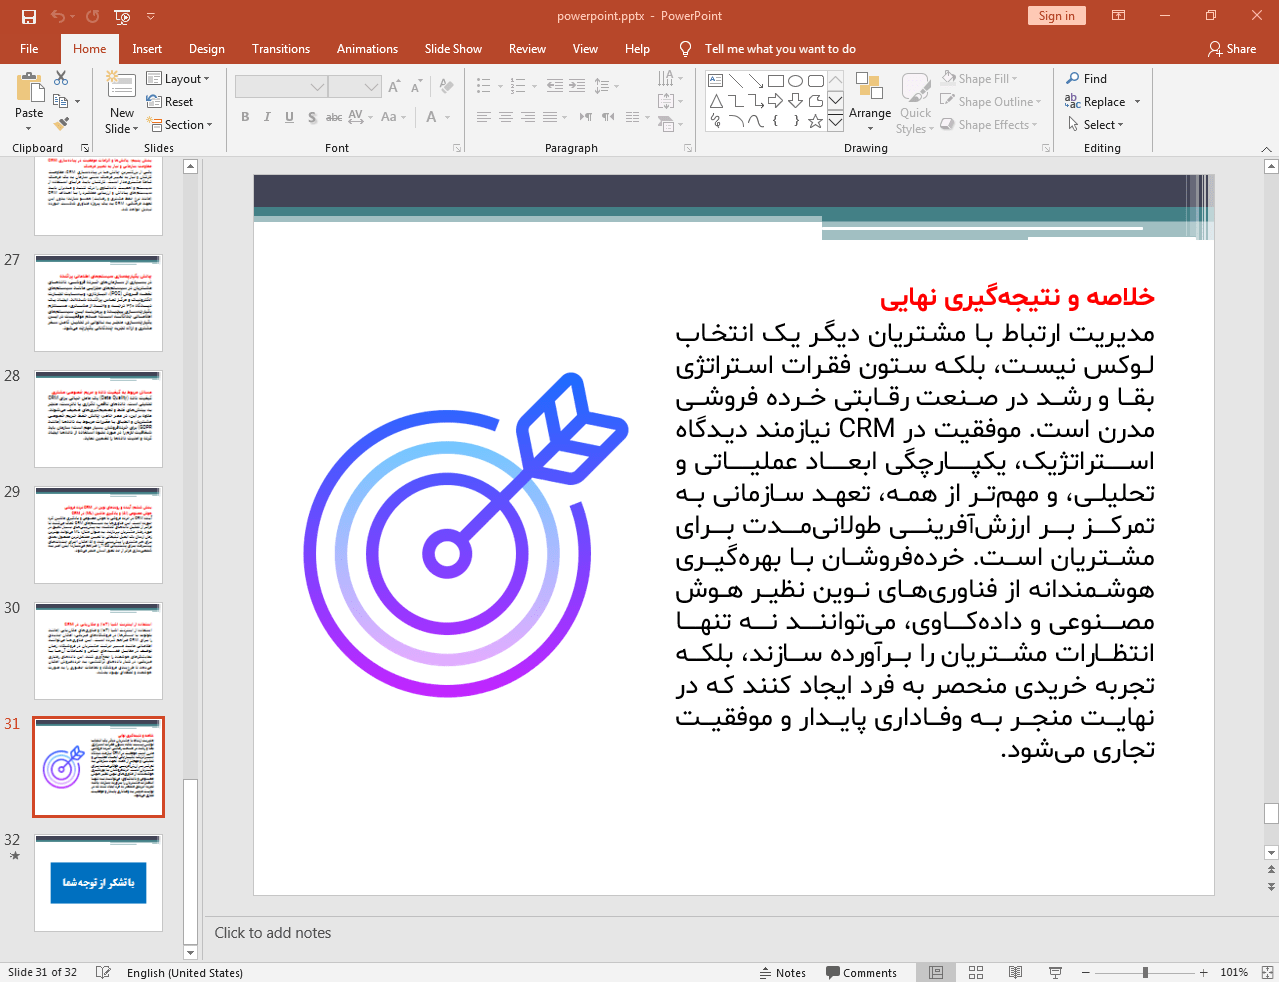Click the Format Painter brush icon

click(61, 124)
